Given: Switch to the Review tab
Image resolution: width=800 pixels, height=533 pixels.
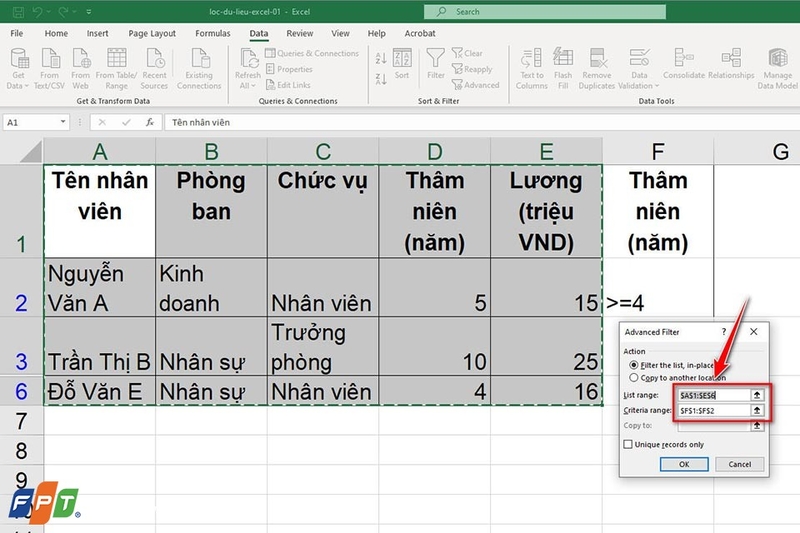Looking at the screenshot, I should 299,33.
